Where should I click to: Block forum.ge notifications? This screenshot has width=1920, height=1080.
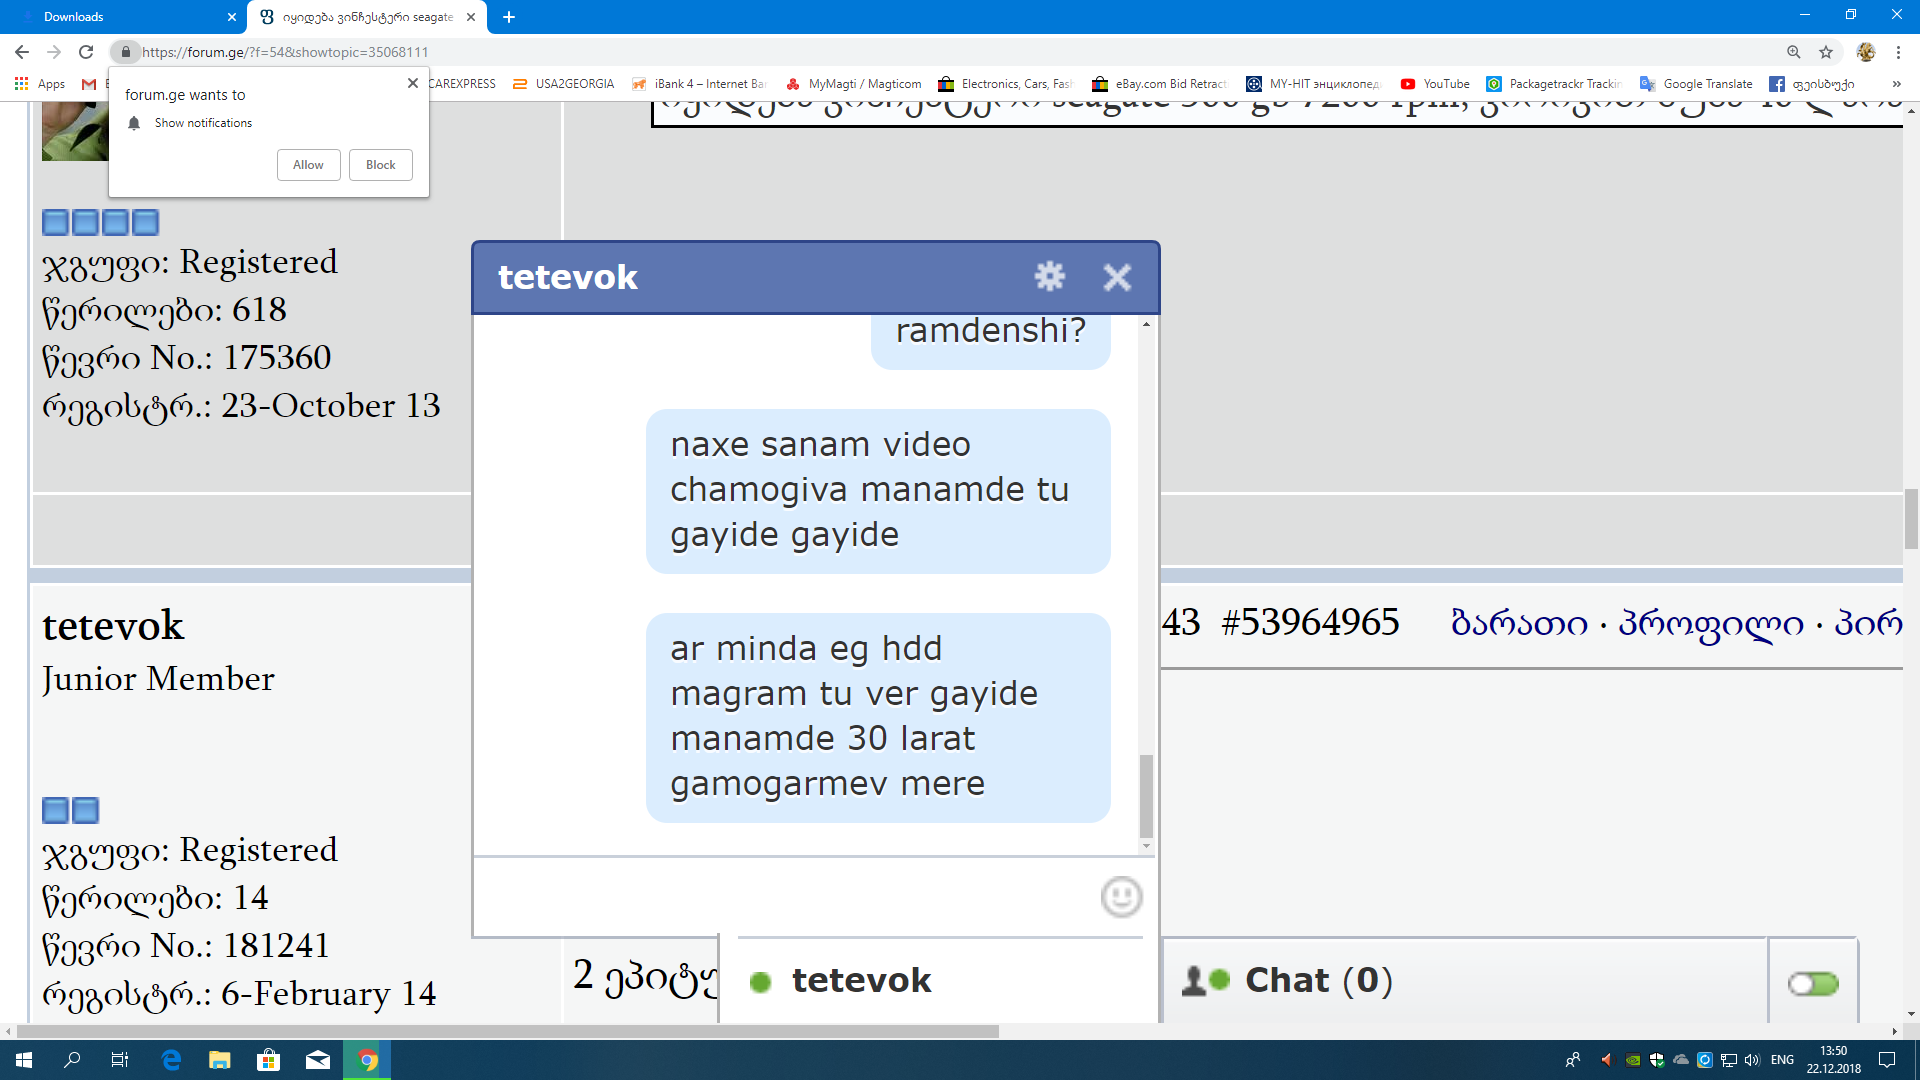pos(380,165)
